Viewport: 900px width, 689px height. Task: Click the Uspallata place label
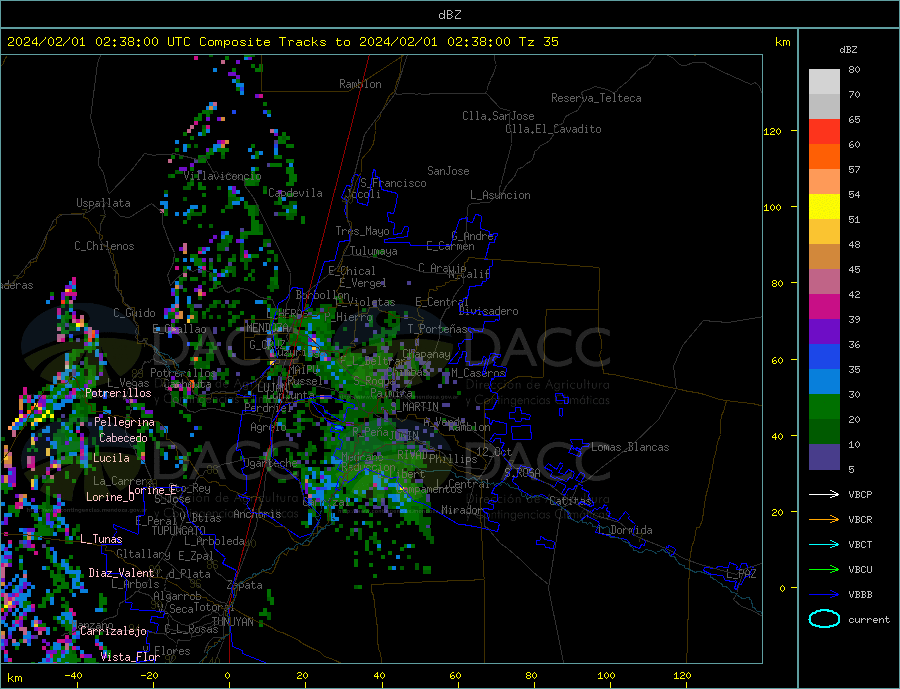103,203
